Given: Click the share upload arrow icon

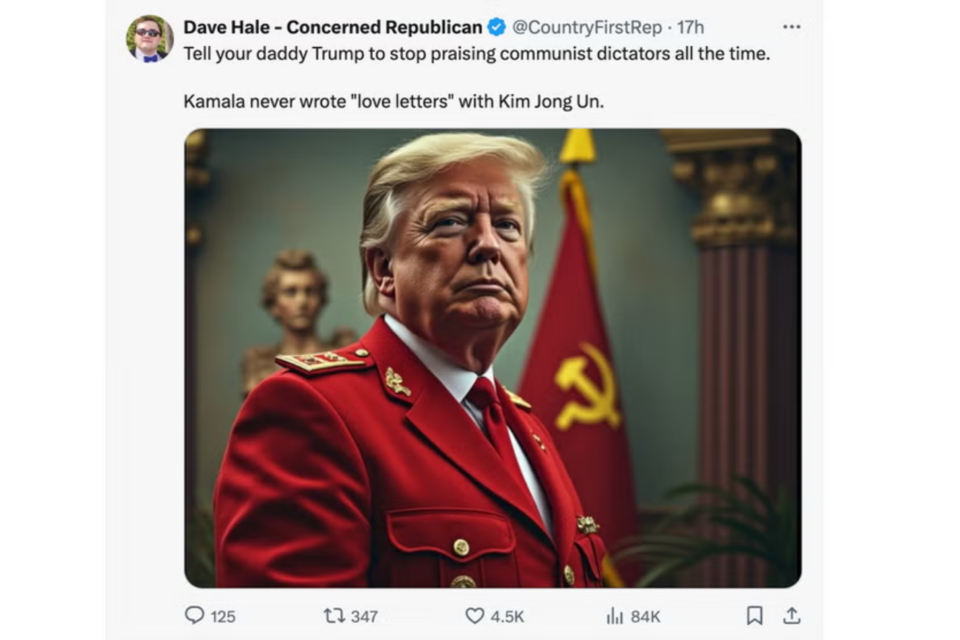Looking at the screenshot, I should point(792,616).
